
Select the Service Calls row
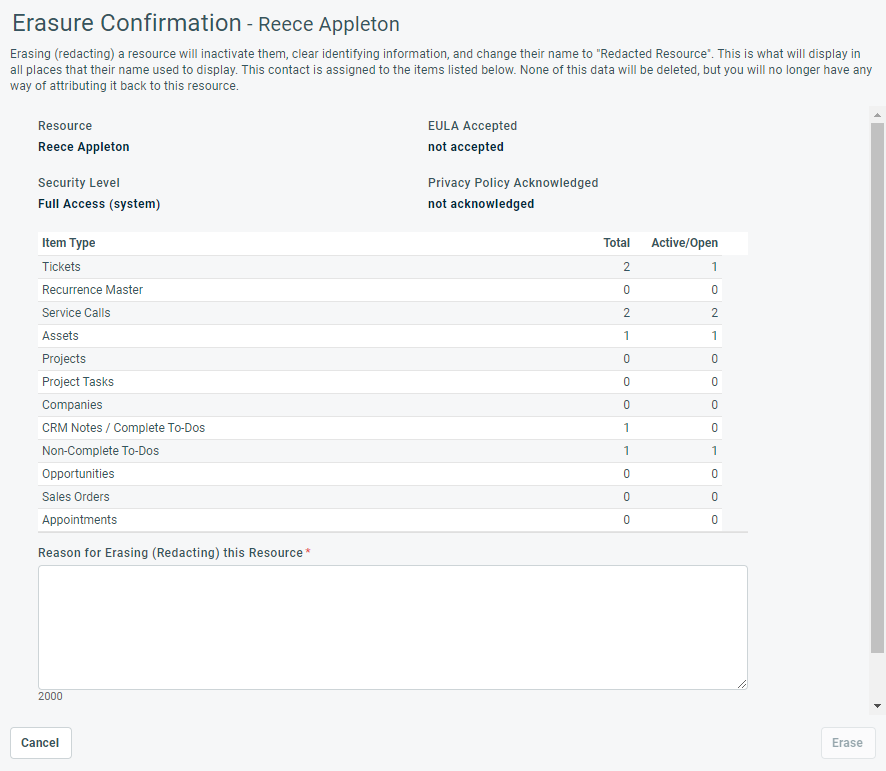click(x=380, y=313)
